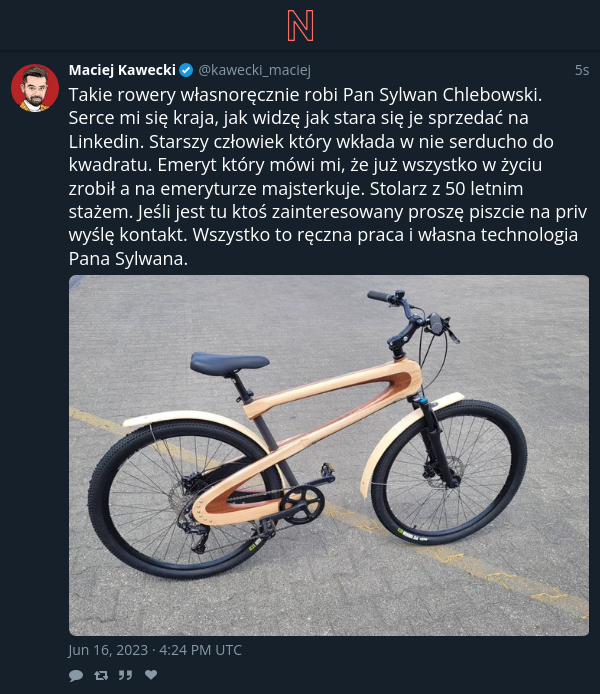The height and width of the screenshot is (694, 600).
Task: Open Maciej Kawecki's profile avatar
Action: point(35,88)
